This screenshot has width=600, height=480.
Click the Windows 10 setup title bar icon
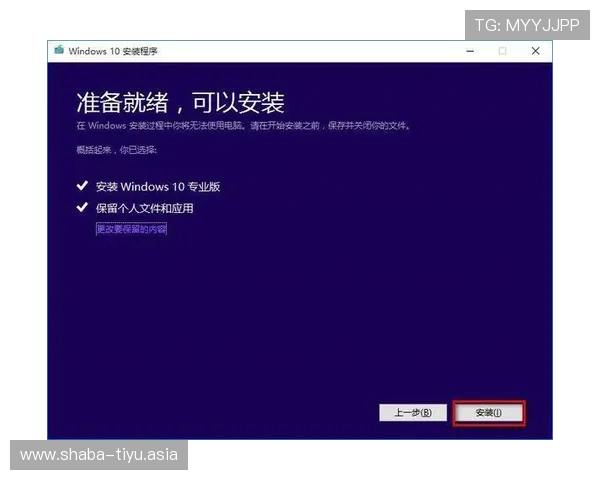click(x=59, y=50)
